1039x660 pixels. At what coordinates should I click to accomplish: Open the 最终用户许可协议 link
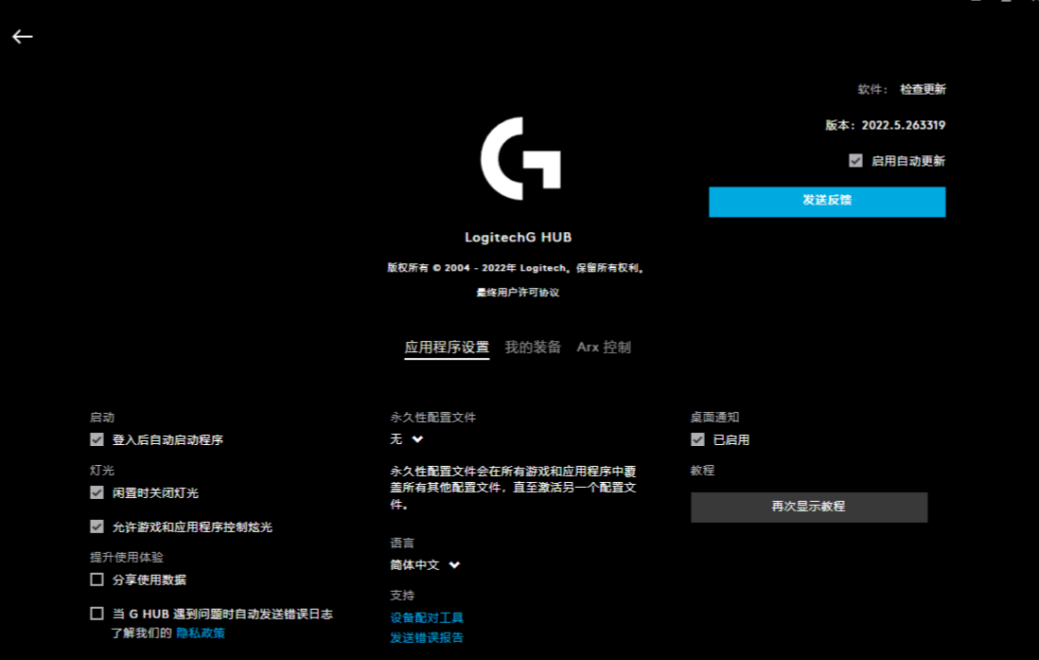[x=518, y=292]
